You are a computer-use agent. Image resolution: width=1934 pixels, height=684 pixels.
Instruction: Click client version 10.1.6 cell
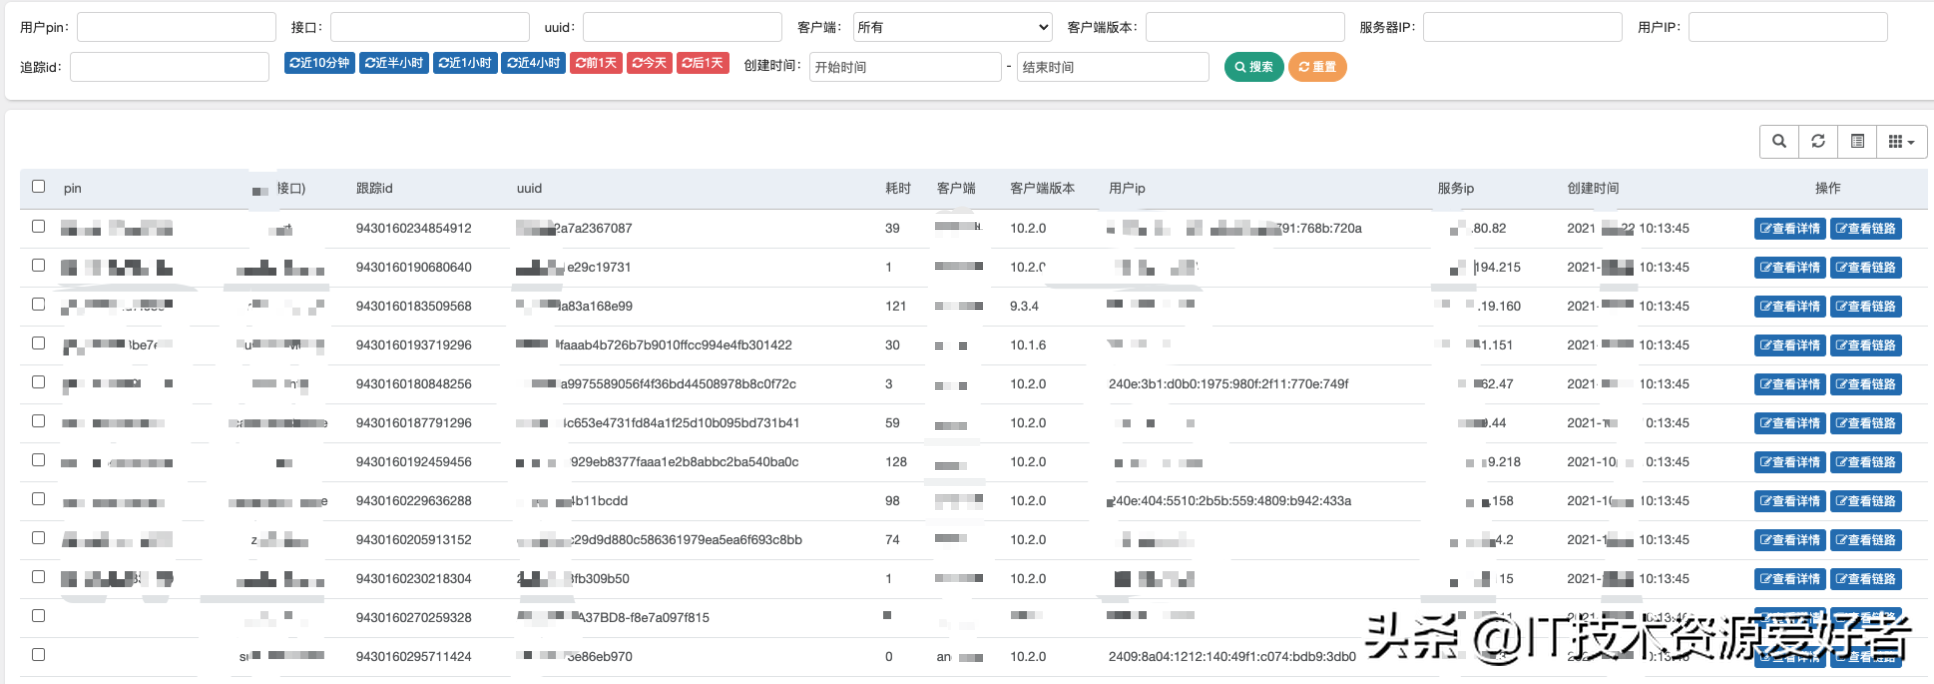pyautogui.click(x=1028, y=345)
